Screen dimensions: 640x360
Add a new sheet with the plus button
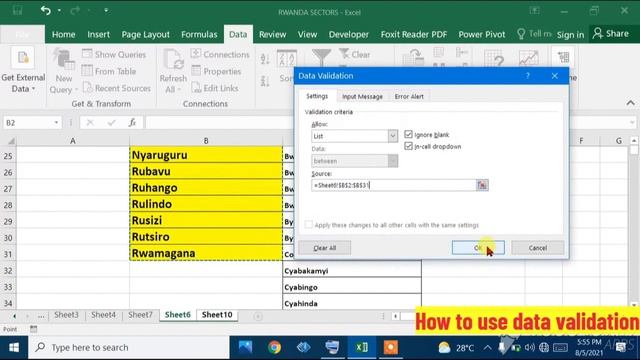[x=258, y=316]
